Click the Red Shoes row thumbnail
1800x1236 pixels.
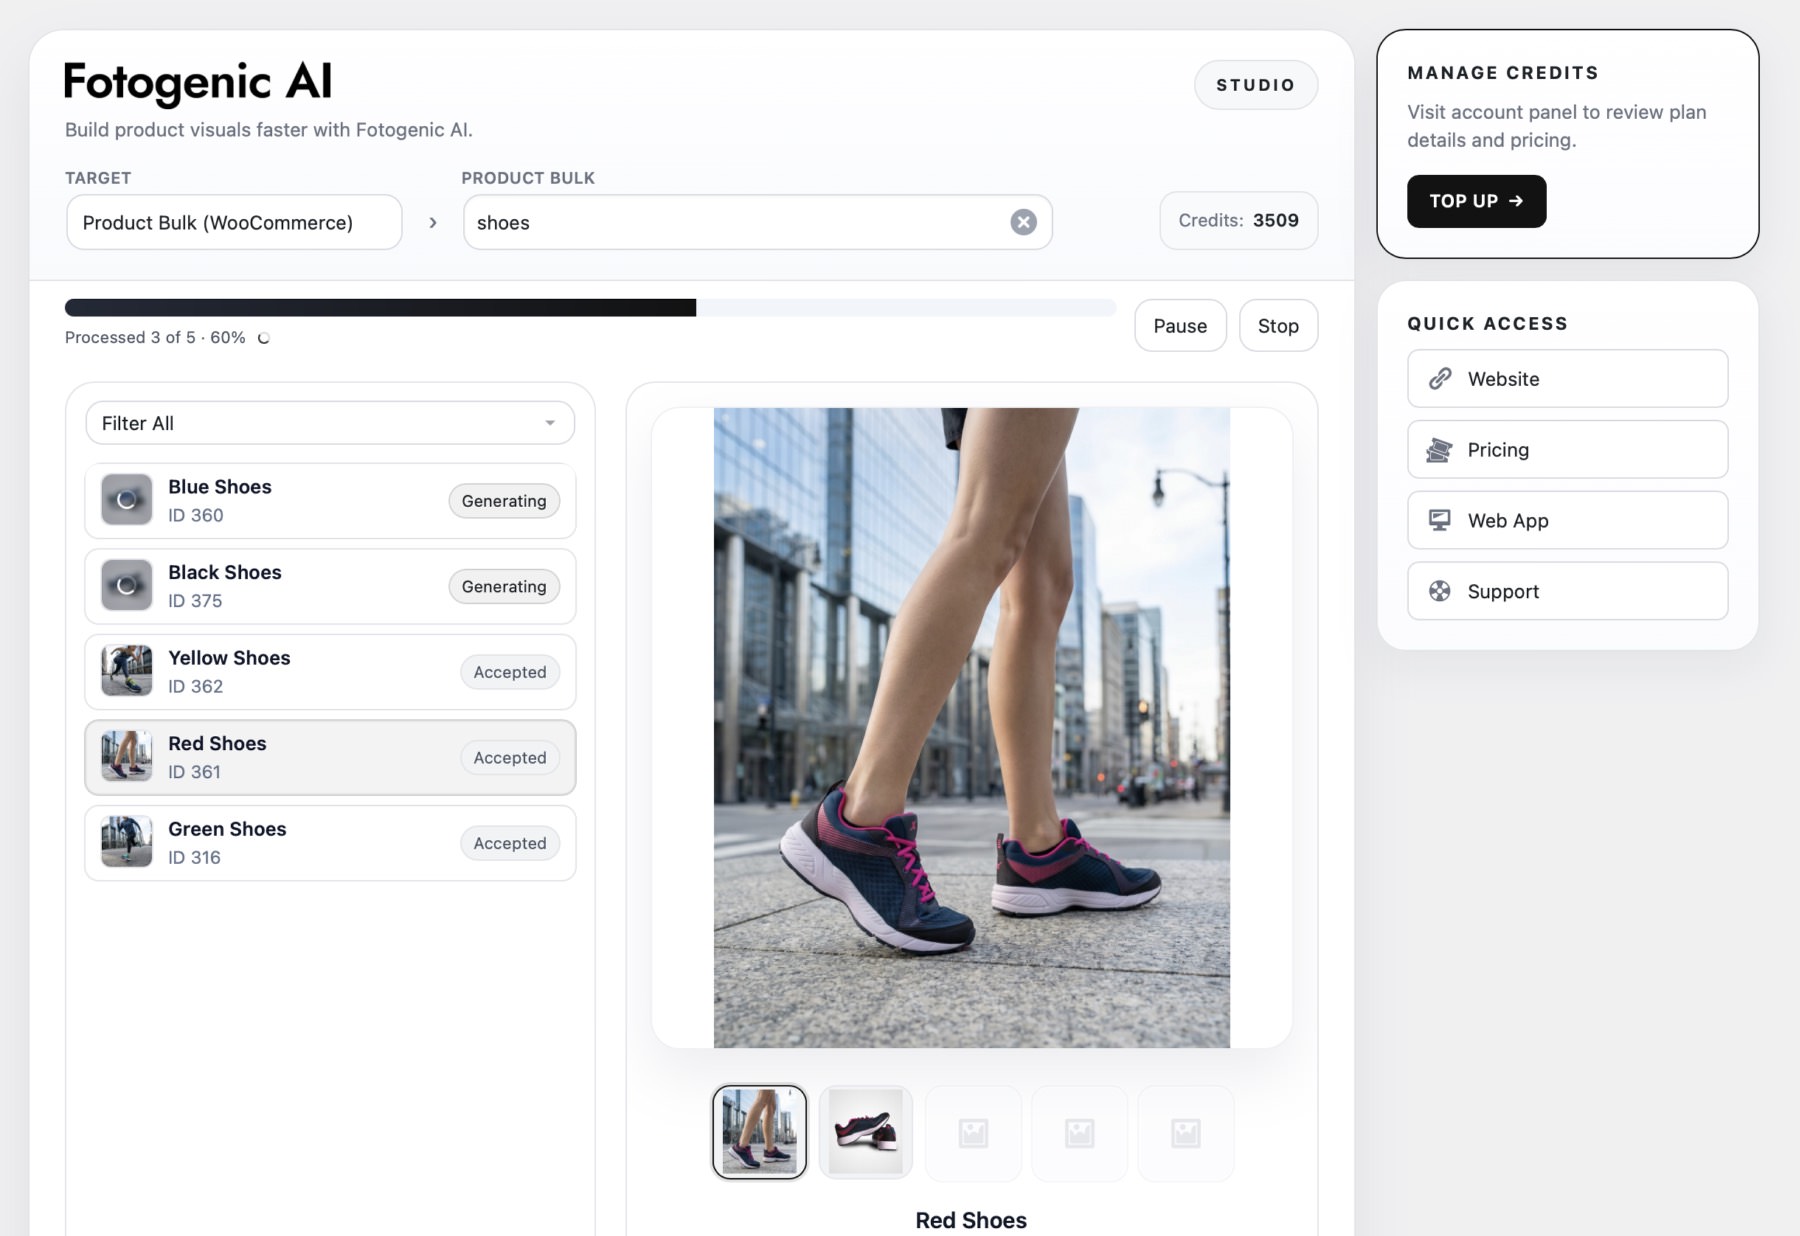click(127, 757)
